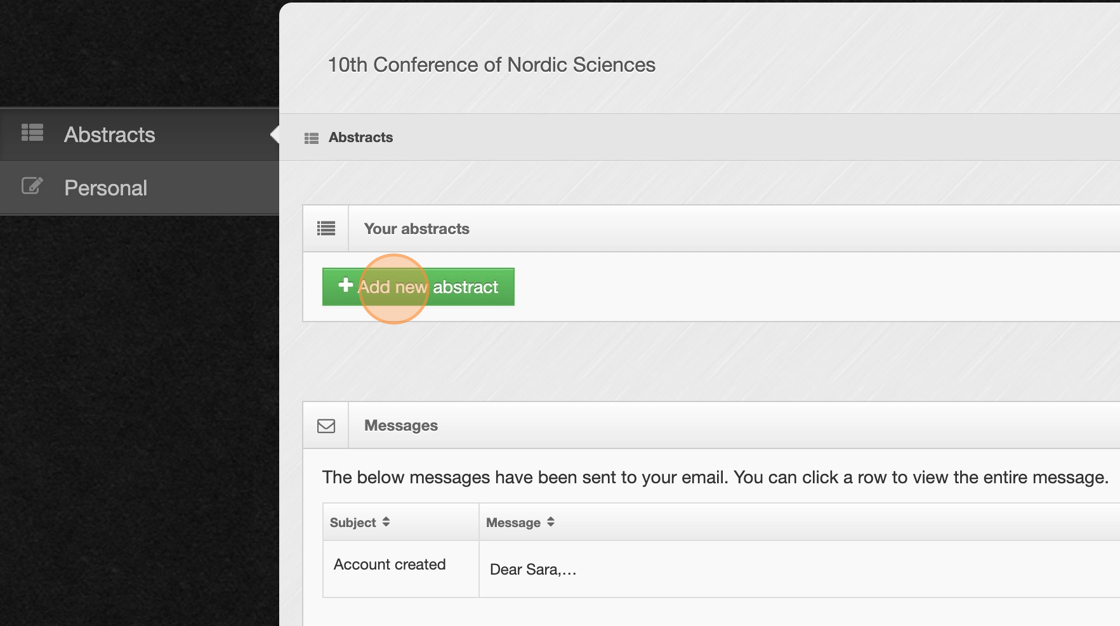Open the Abstracts sidebar menu item
Image resolution: width=1120 pixels, height=626 pixels.
(109, 135)
